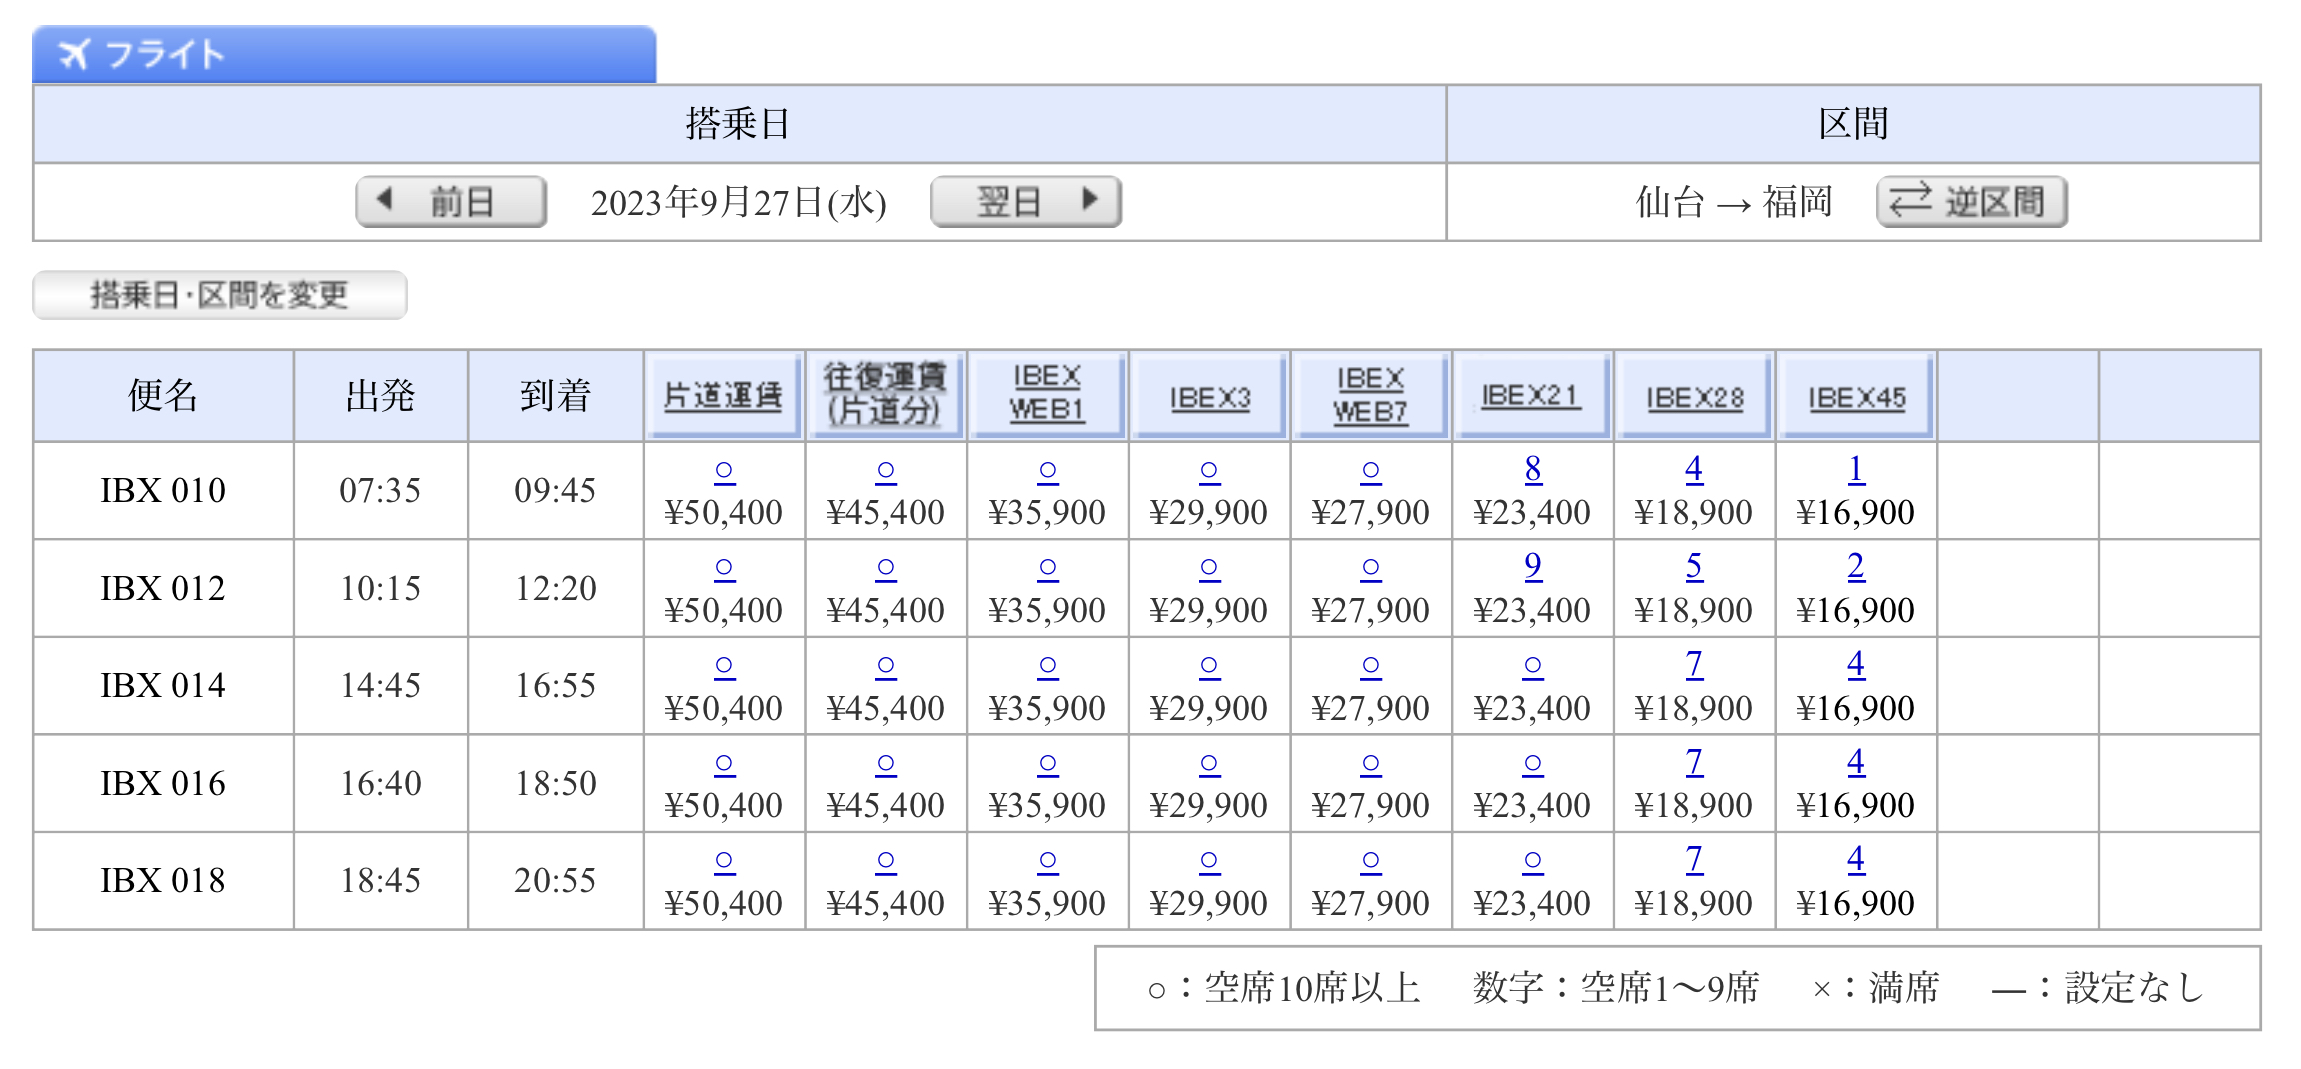The height and width of the screenshot is (1069, 2301).
Task: Open the 往復運賃(片道分) header link
Action: tap(885, 396)
